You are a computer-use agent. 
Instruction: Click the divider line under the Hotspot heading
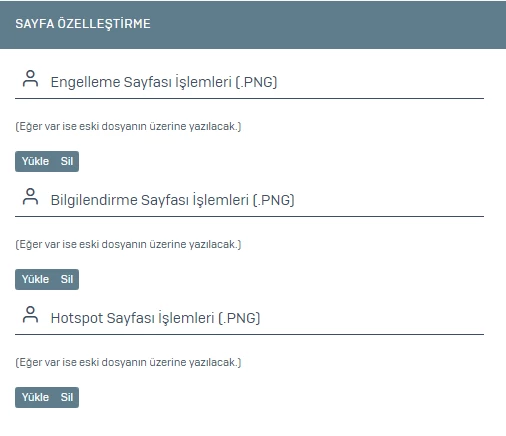pyautogui.click(x=249, y=334)
